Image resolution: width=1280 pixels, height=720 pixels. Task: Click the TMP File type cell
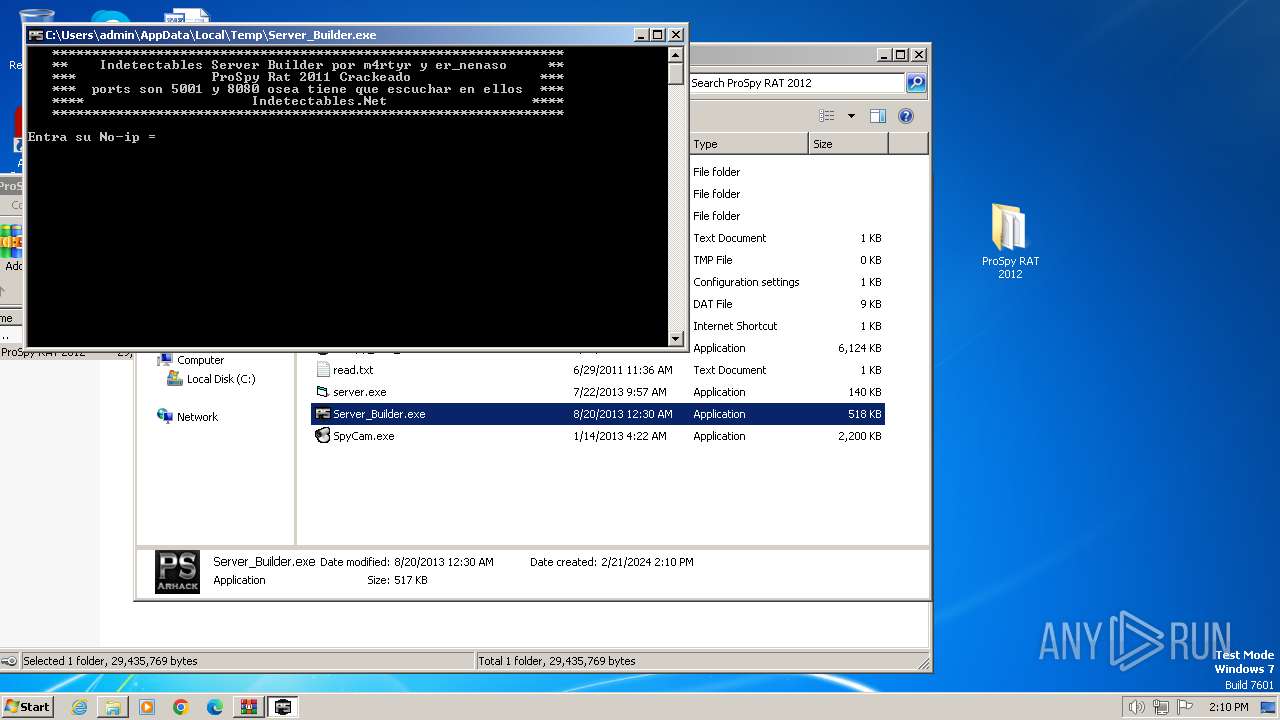(x=713, y=260)
